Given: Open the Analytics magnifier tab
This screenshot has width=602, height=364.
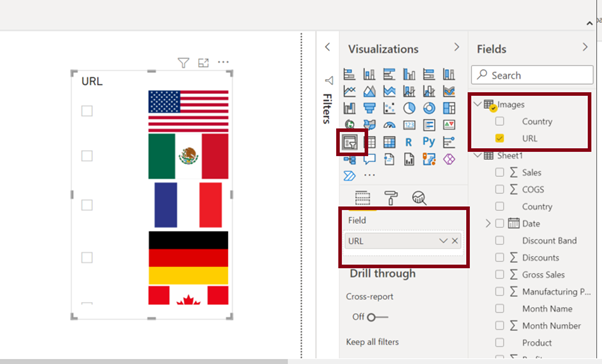Looking at the screenshot, I should click(419, 198).
